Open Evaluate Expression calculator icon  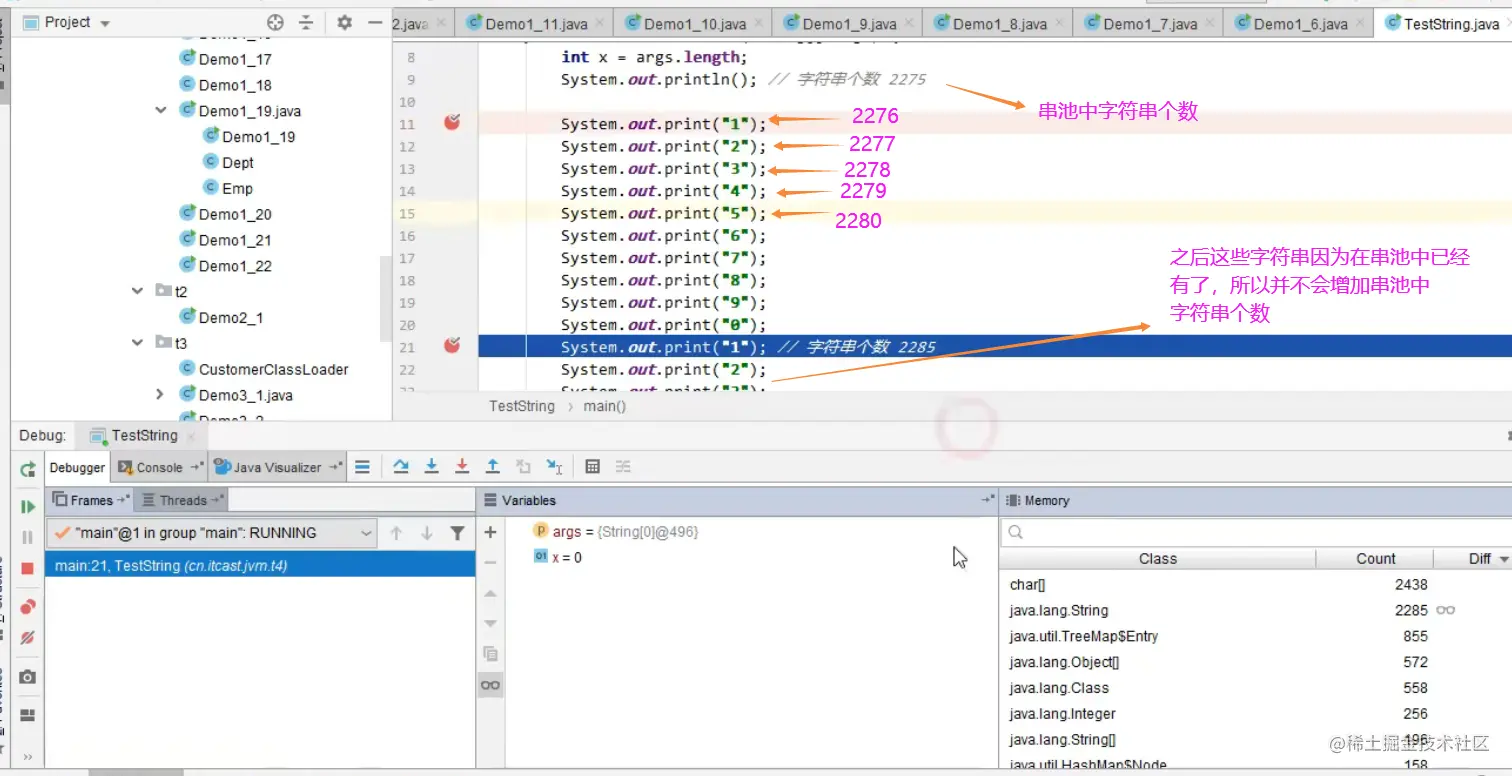592,467
